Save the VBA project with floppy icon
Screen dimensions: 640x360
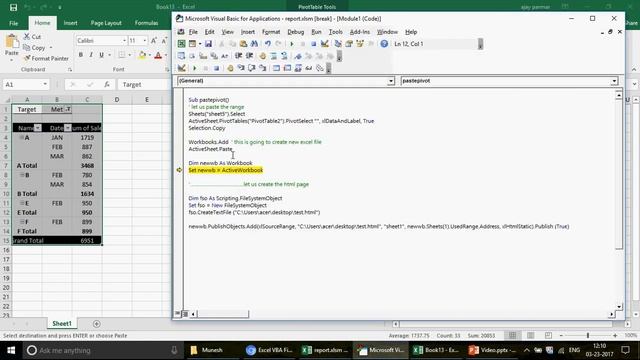coord(208,44)
